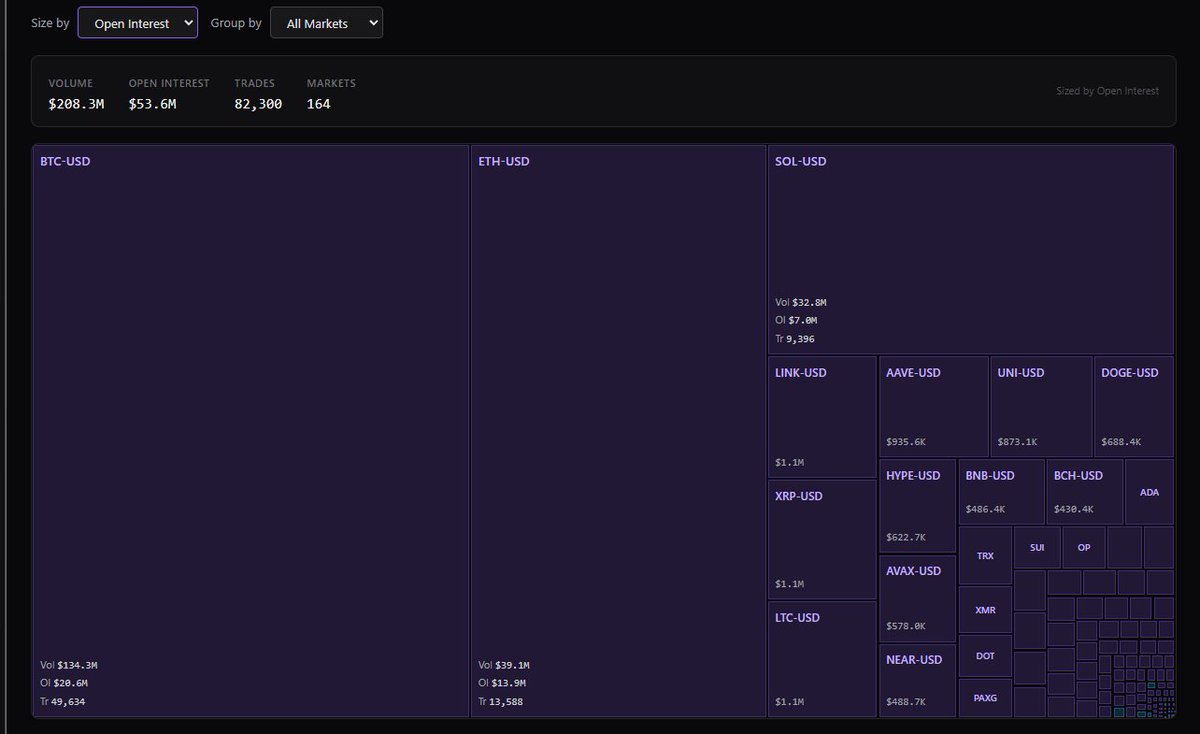Select the NEAR-USD tile

pos(917,680)
